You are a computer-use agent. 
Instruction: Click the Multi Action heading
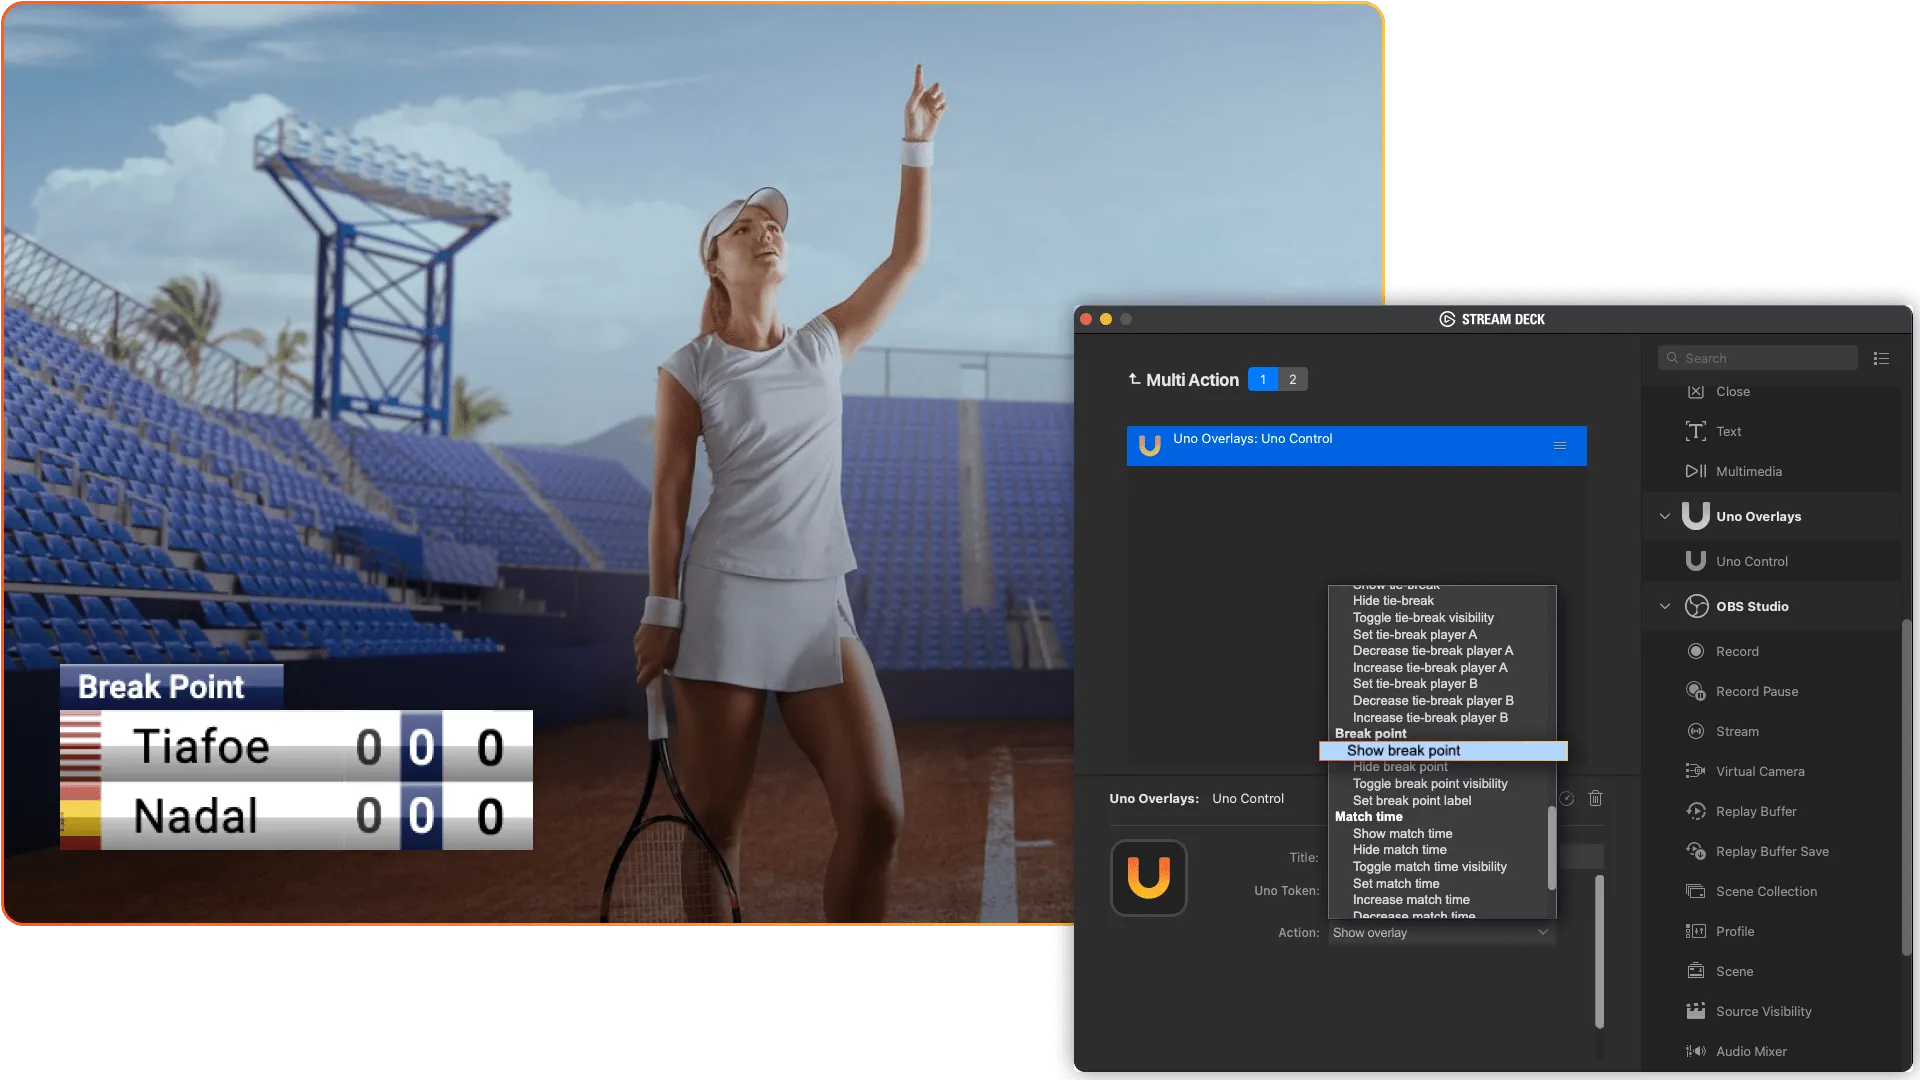1192,380
